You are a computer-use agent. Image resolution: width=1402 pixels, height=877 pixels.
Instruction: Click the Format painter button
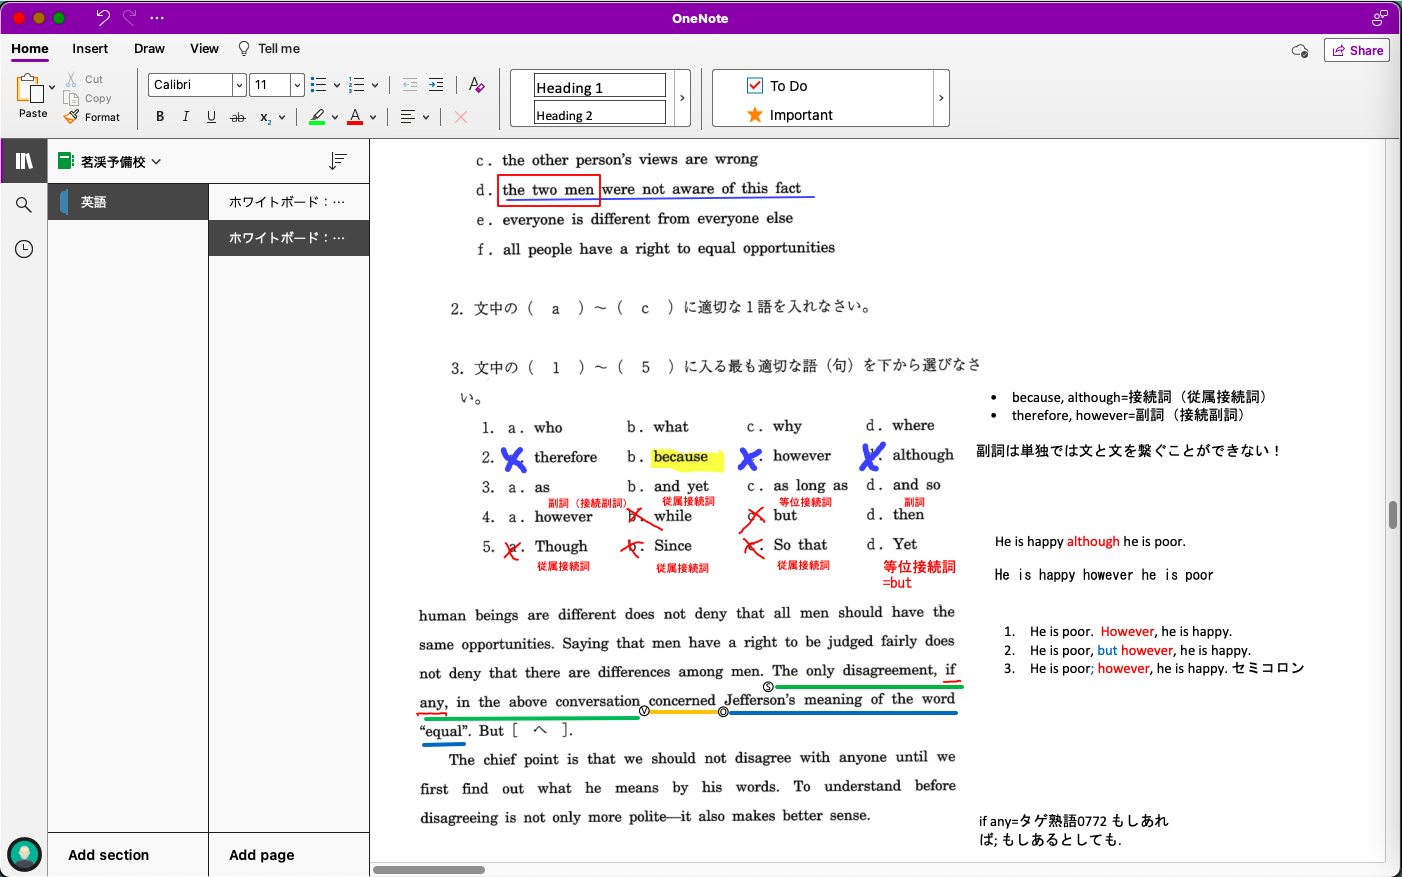pyautogui.click(x=92, y=117)
